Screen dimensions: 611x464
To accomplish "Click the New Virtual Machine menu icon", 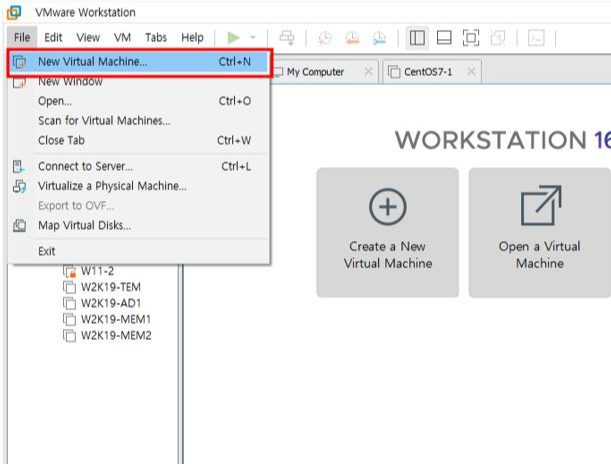I will click(x=19, y=62).
